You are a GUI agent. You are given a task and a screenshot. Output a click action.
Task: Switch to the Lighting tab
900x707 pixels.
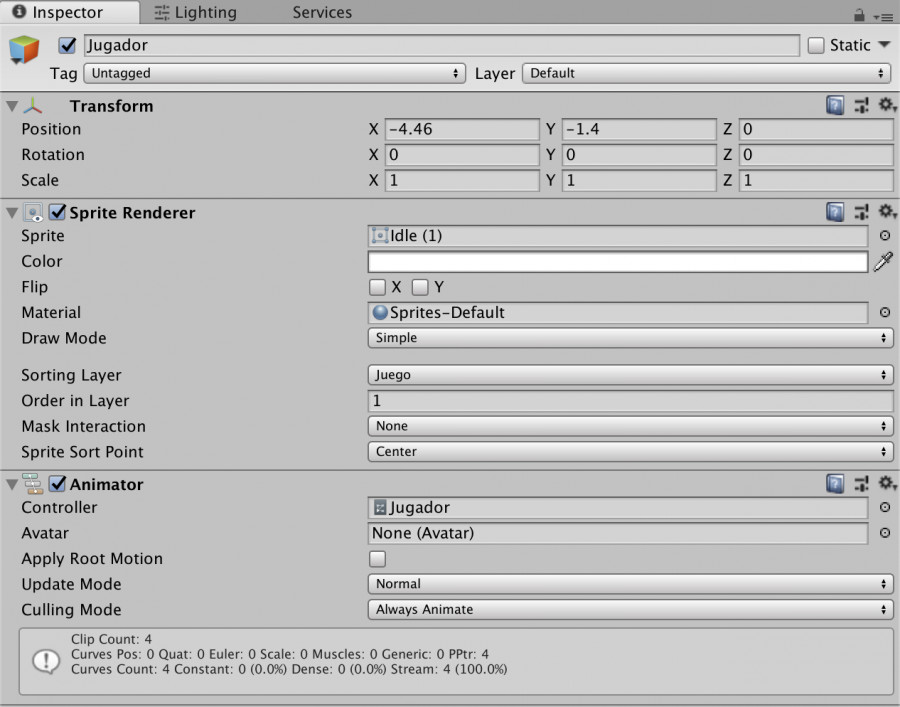(x=196, y=12)
